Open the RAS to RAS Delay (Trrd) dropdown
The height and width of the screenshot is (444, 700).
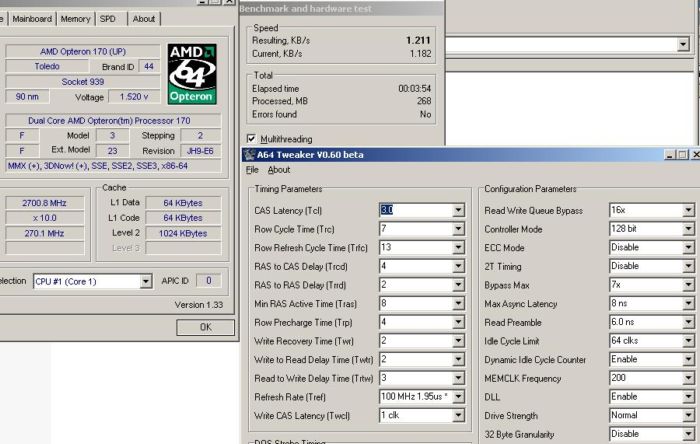coord(458,285)
